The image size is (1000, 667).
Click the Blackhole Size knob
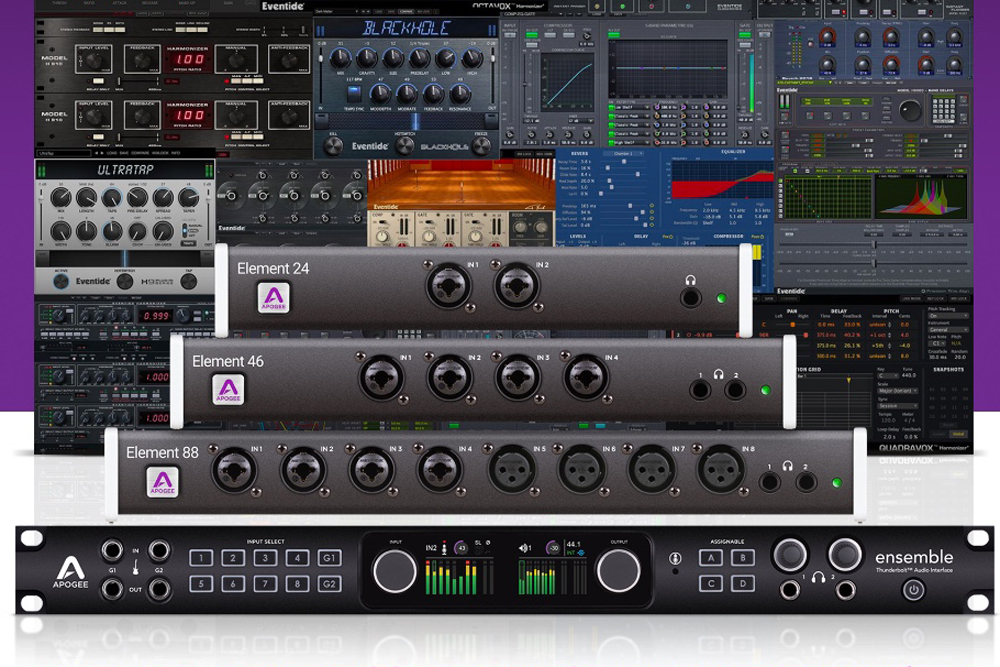(393, 59)
